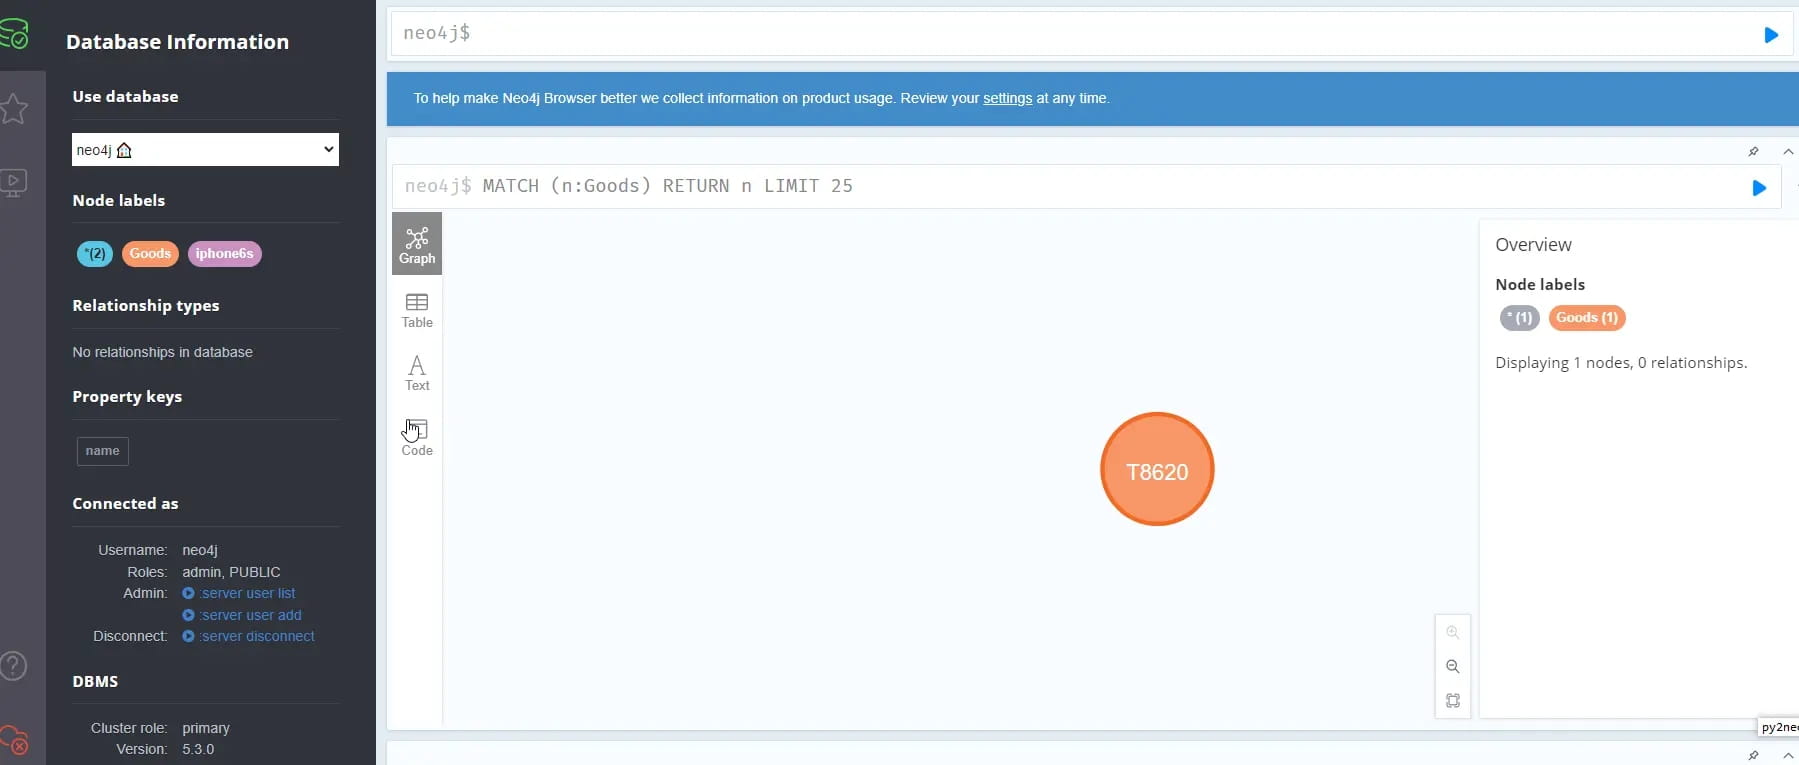Select the iphone6s node label
1799x765 pixels.
pyautogui.click(x=224, y=254)
